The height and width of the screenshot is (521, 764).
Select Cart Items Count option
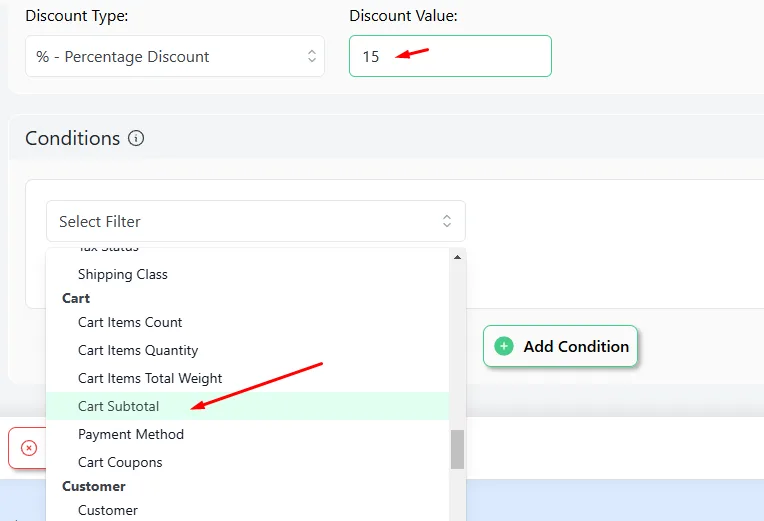coord(248,322)
